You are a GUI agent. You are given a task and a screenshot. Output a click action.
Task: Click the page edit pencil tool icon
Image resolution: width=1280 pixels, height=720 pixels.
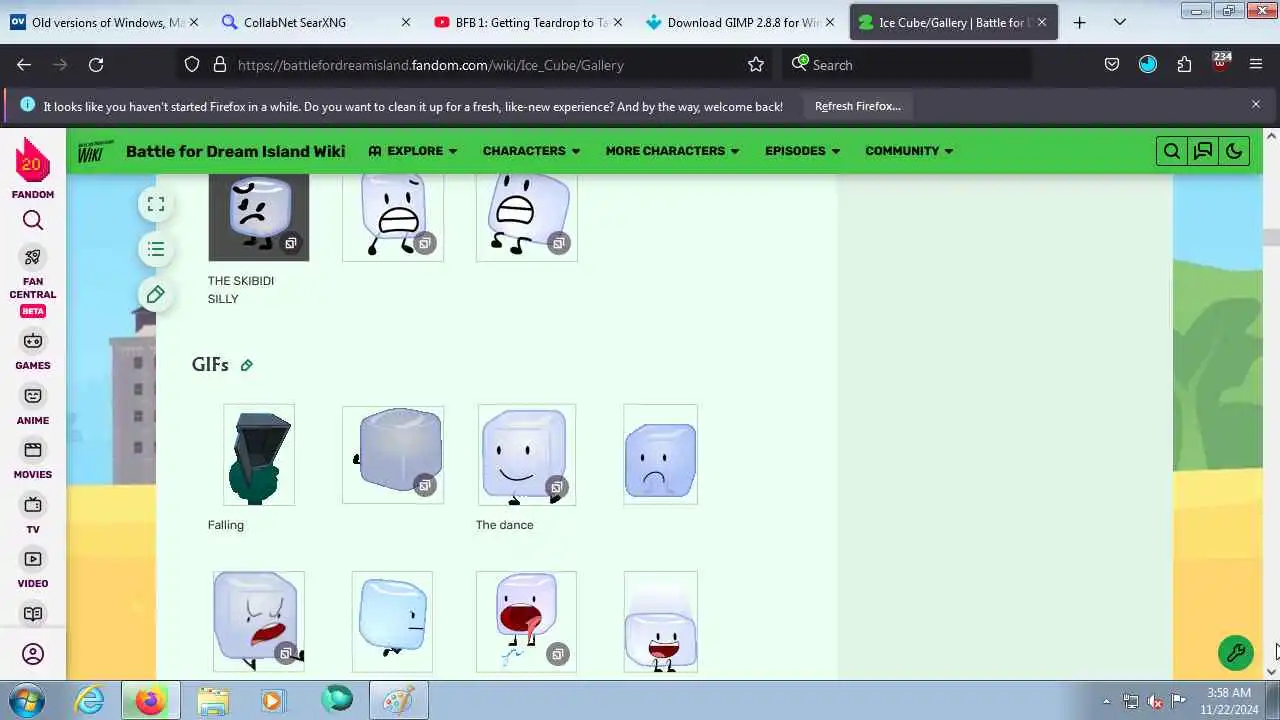click(x=156, y=294)
